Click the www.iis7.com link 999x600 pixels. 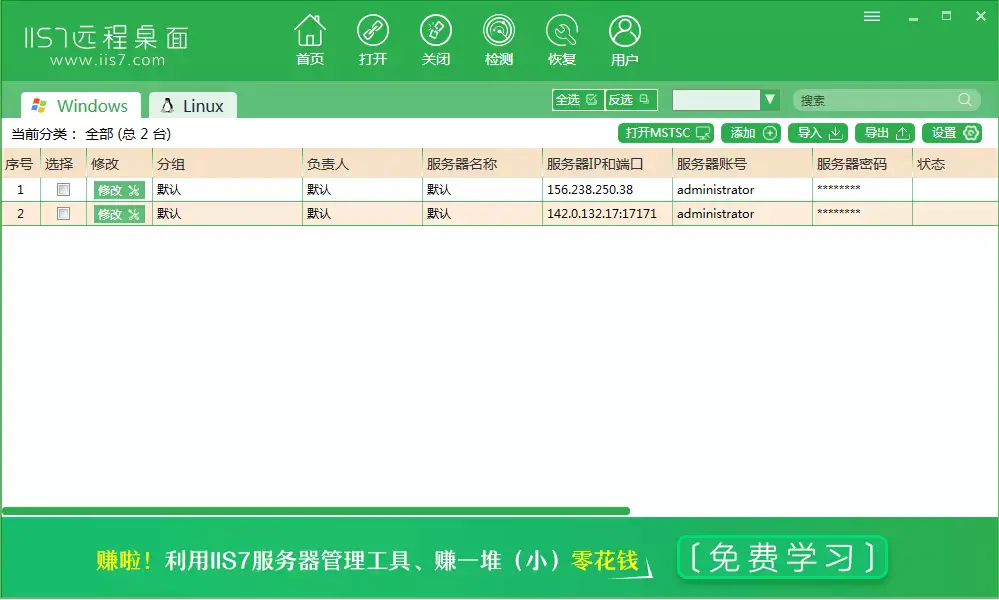point(107,61)
